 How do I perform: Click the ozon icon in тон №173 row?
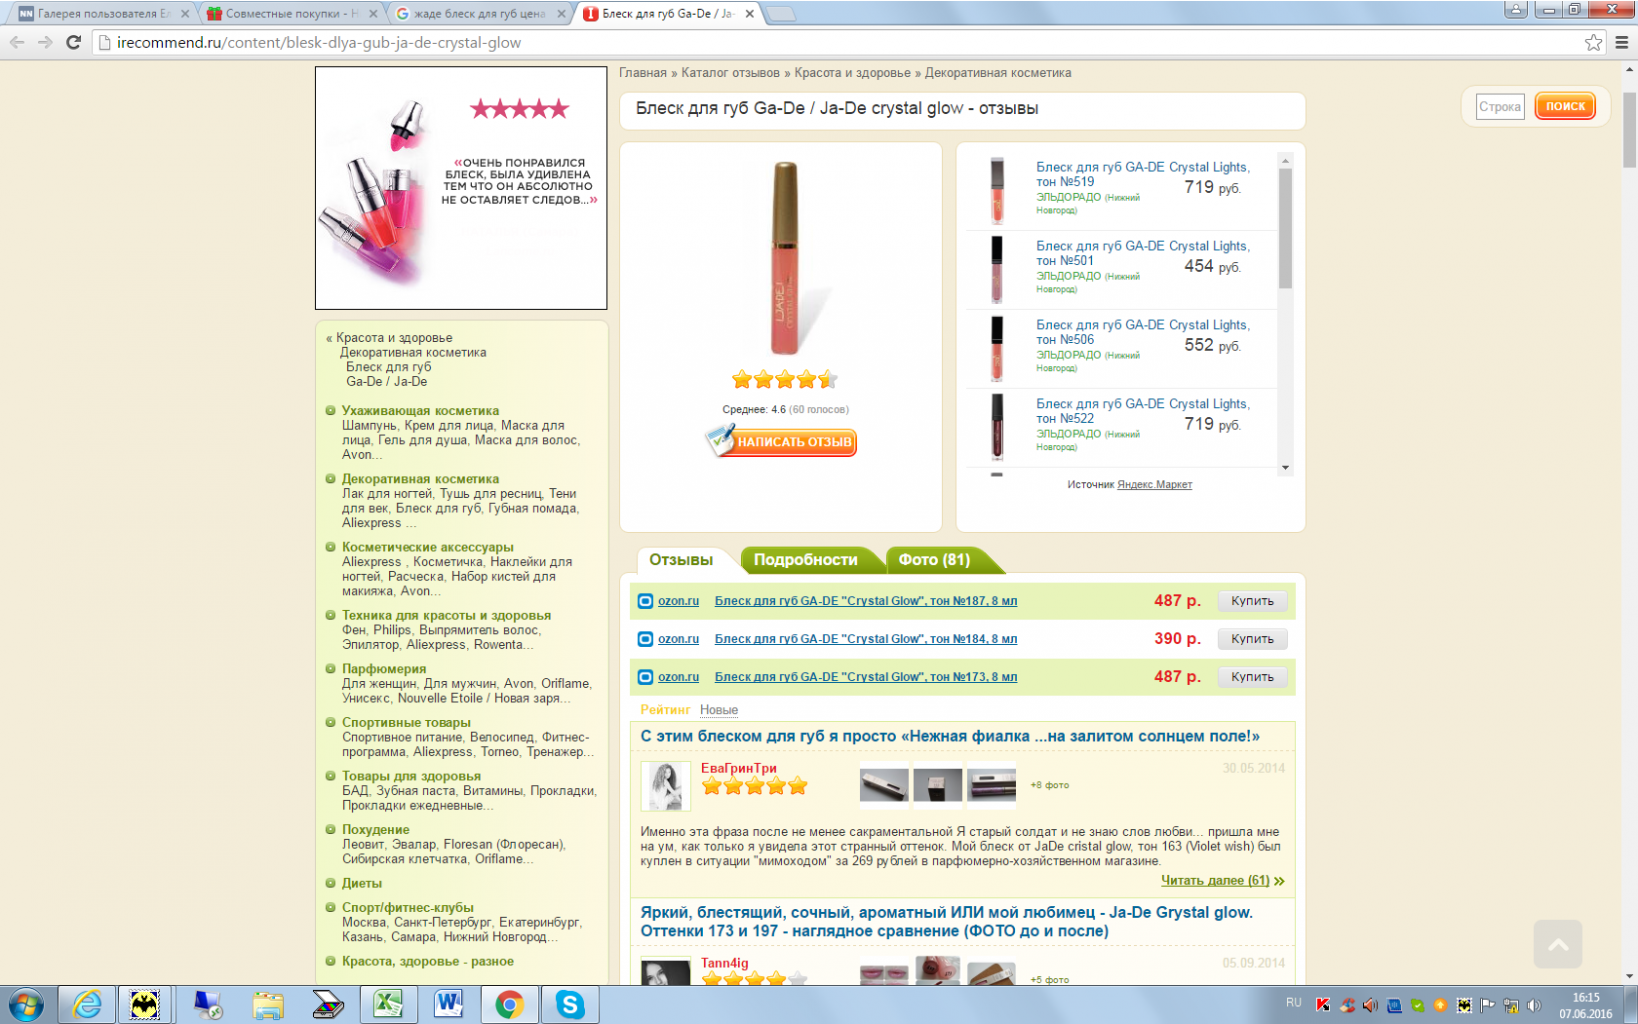click(x=645, y=677)
